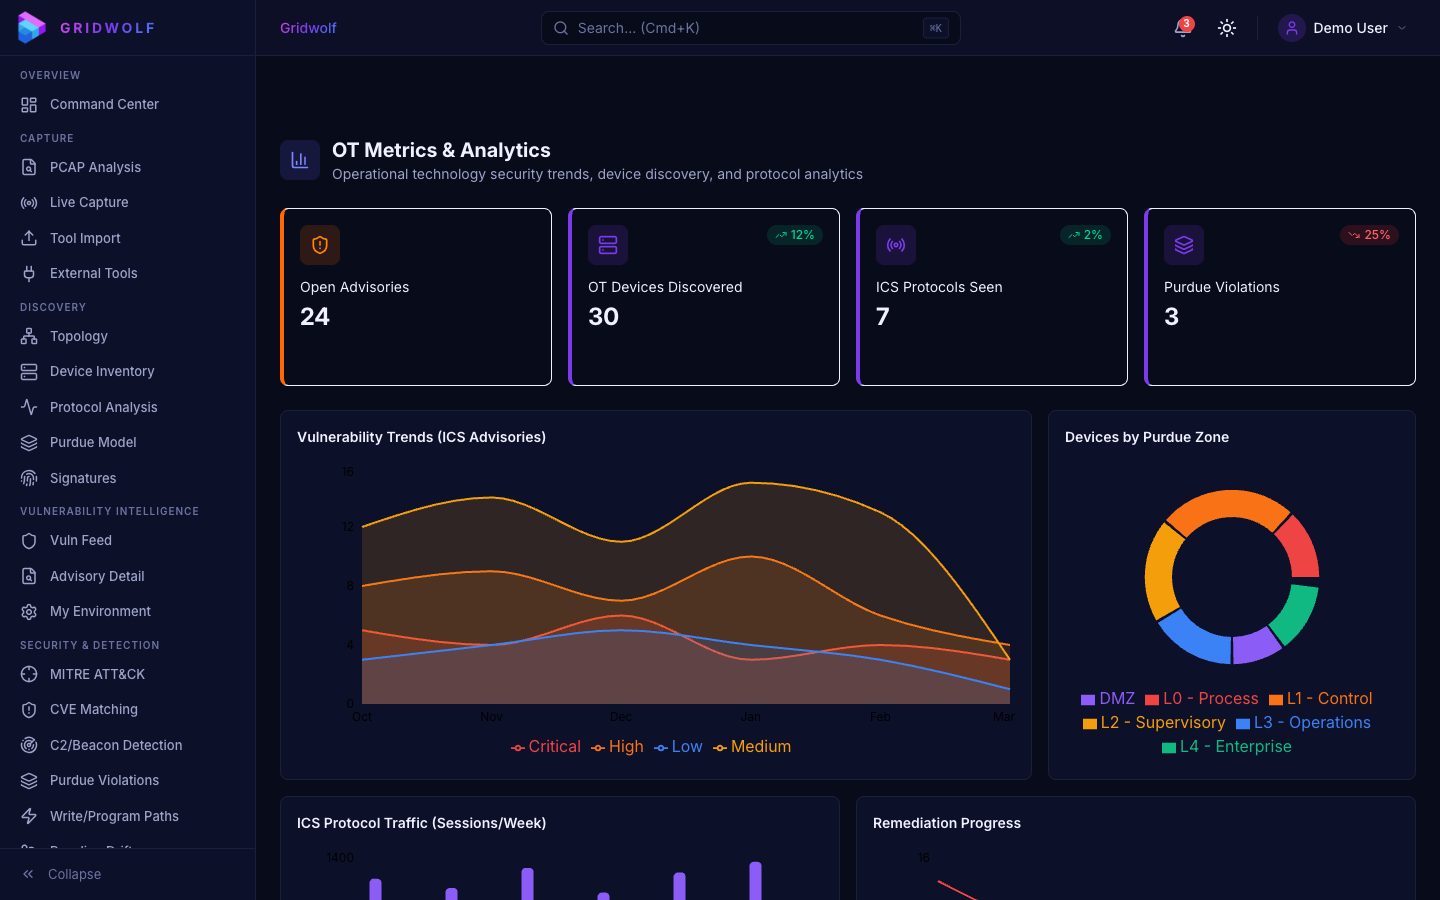The height and width of the screenshot is (900, 1440).
Task: Click the Search input field
Action: pos(750,28)
